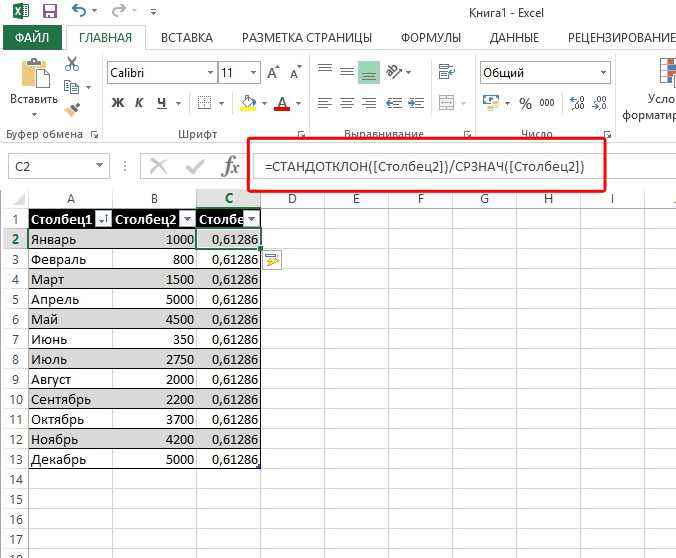Viewport: 676px width, 558px height.
Task: Select column D header
Action: (x=292, y=199)
